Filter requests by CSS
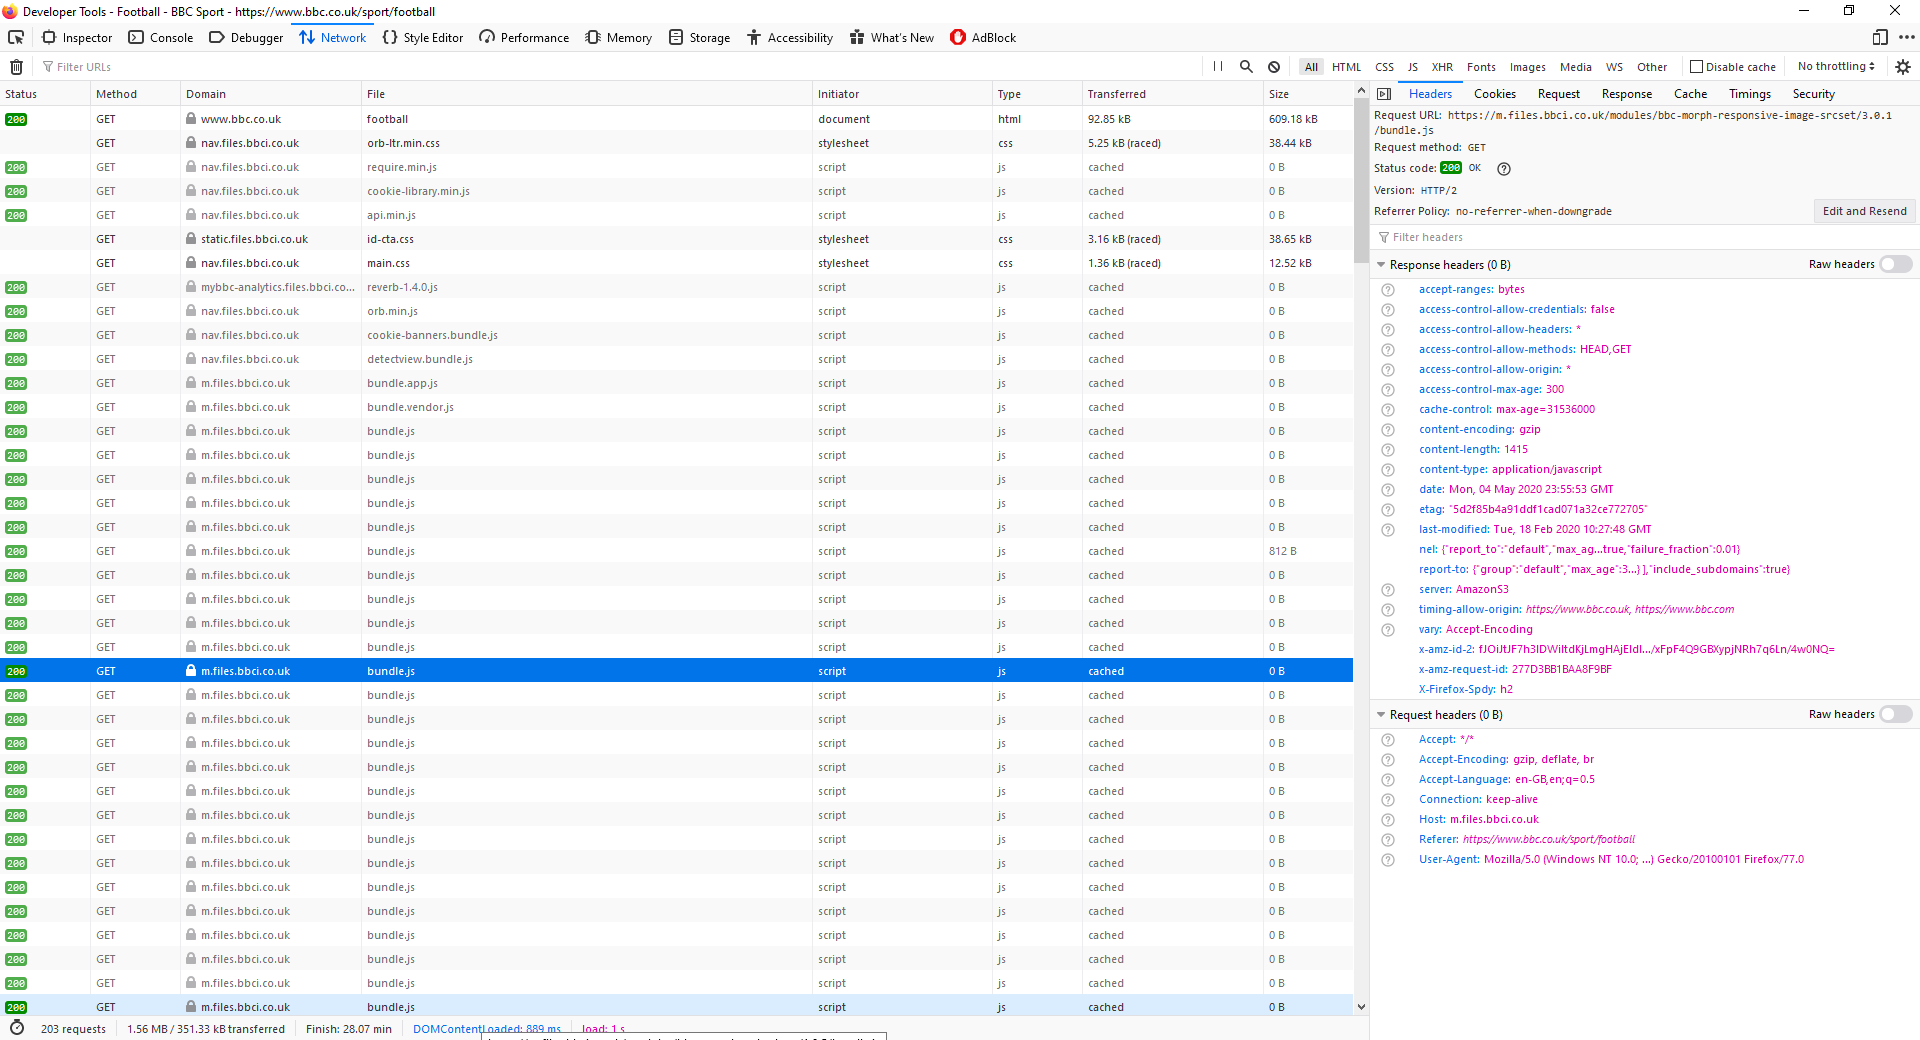Image resolution: width=1920 pixels, height=1040 pixels. pos(1384,67)
